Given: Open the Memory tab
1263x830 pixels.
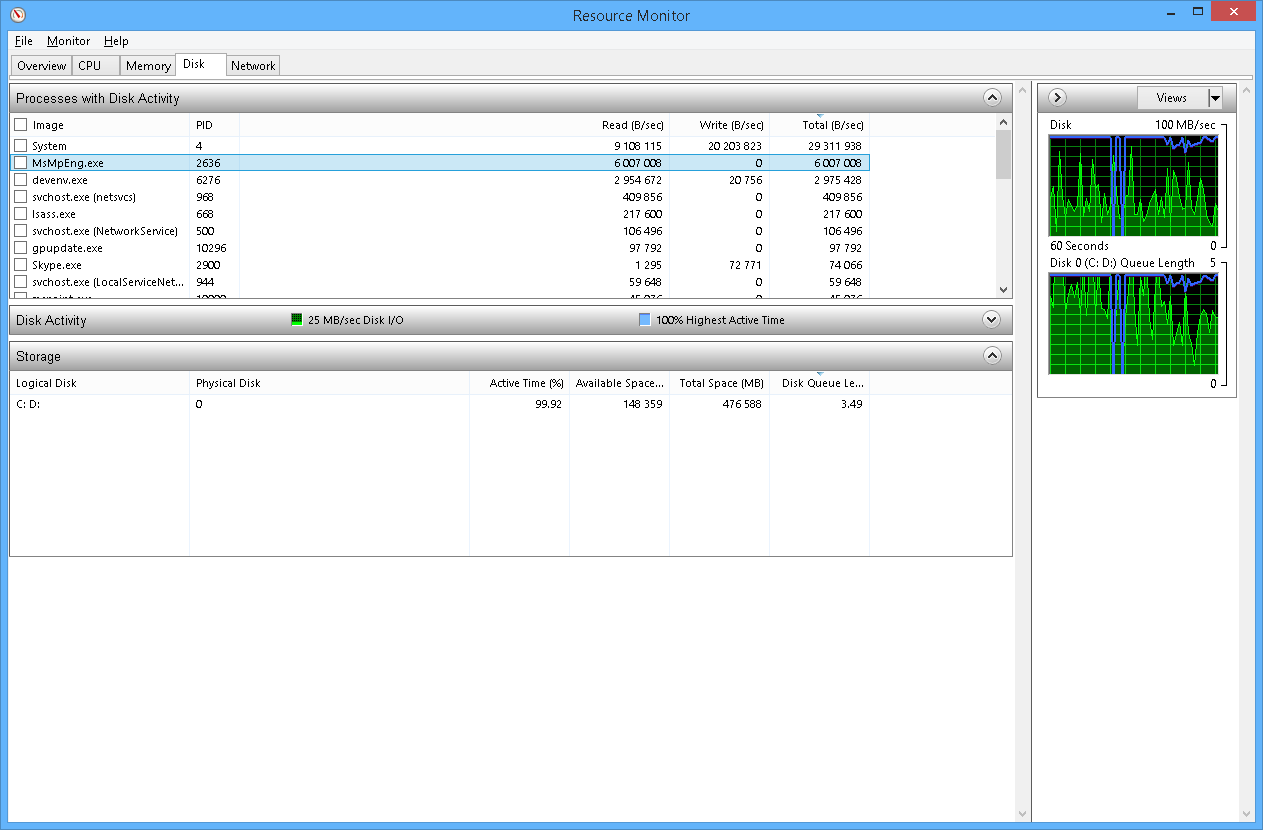Looking at the screenshot, I should (148, 66).
